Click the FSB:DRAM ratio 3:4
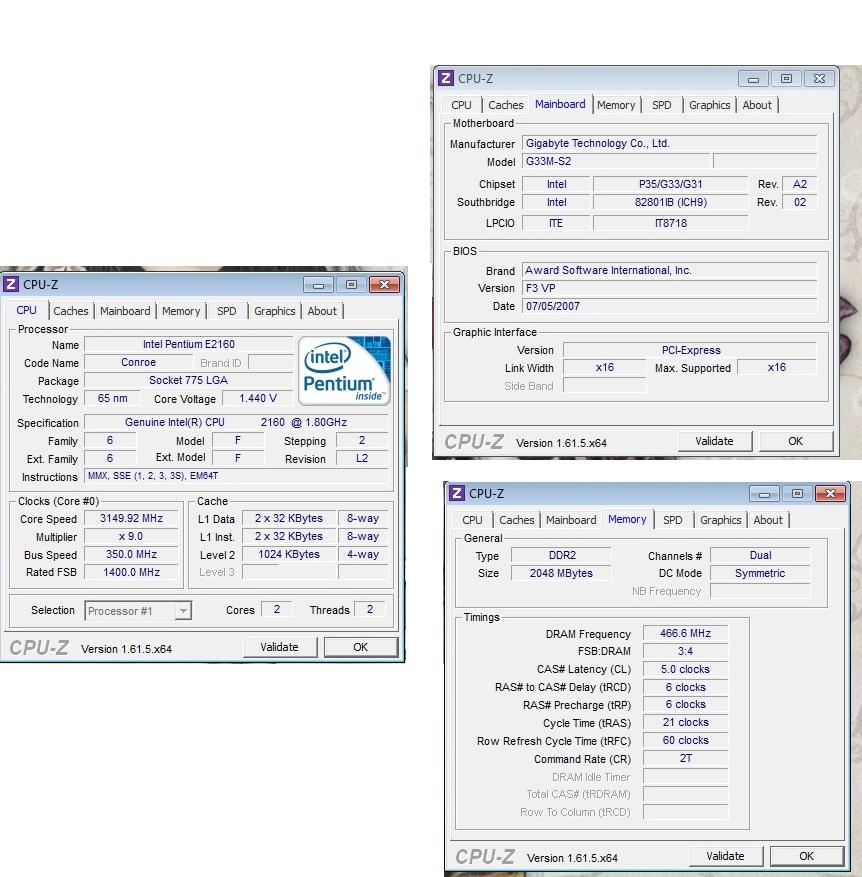Viewport: 862px width, 877px height. coord(685,651)
